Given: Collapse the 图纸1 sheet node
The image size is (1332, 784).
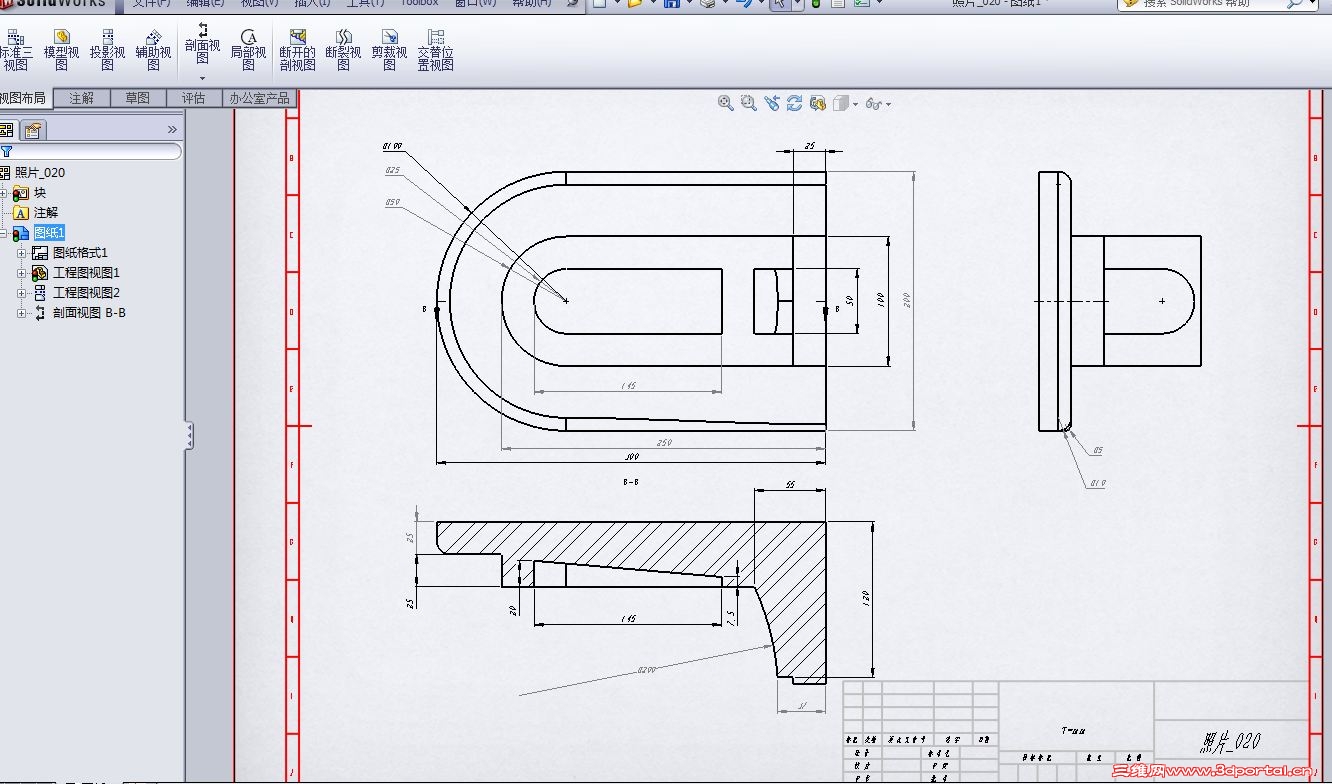Looking at the screenshot, I should coord(3,233).
